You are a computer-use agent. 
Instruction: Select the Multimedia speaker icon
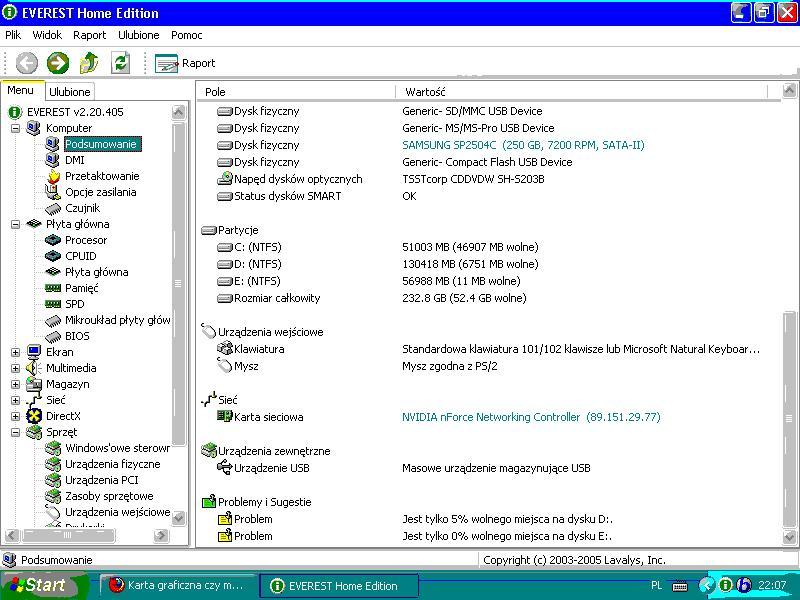point(34,368)
